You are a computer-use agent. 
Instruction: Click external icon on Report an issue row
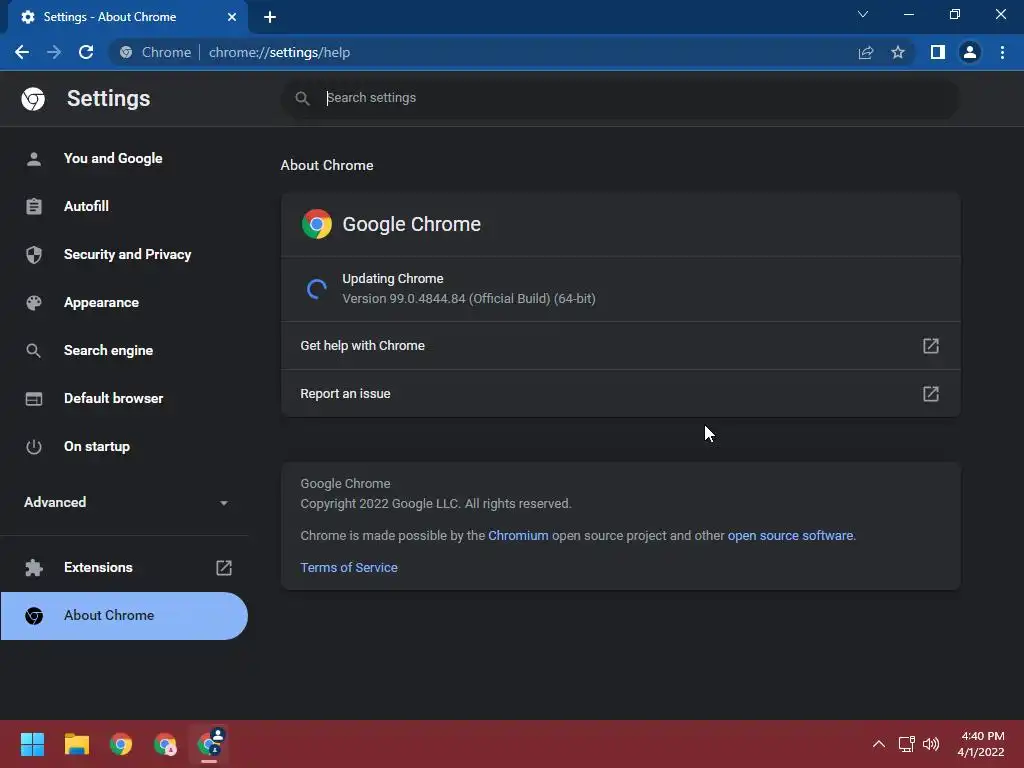[931, 394]
